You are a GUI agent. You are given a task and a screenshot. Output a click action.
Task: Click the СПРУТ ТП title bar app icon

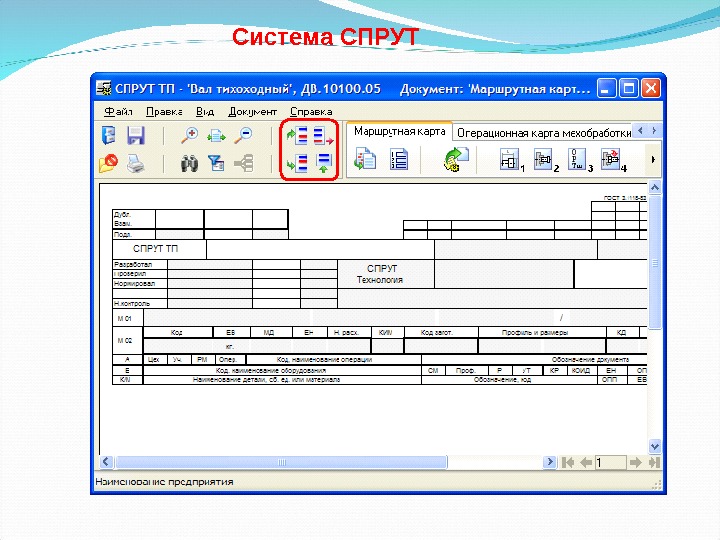[x=104, y=87]
